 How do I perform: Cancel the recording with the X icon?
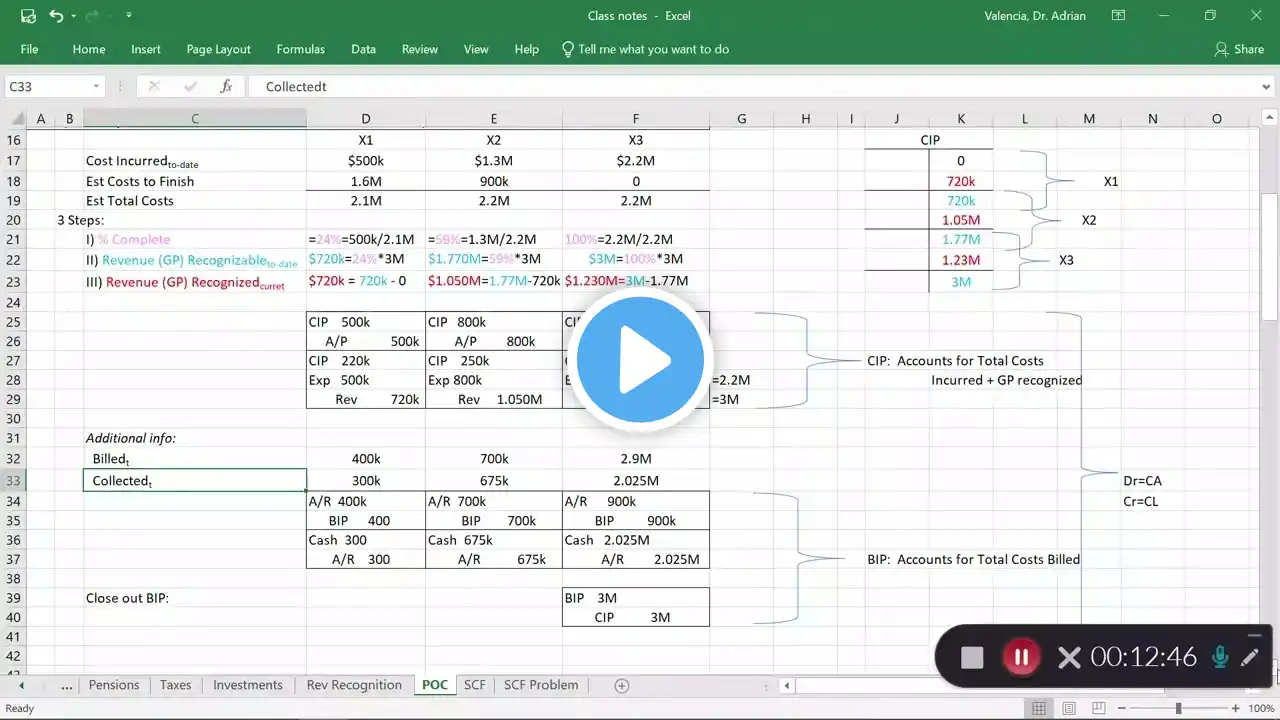click(1069, 657)
